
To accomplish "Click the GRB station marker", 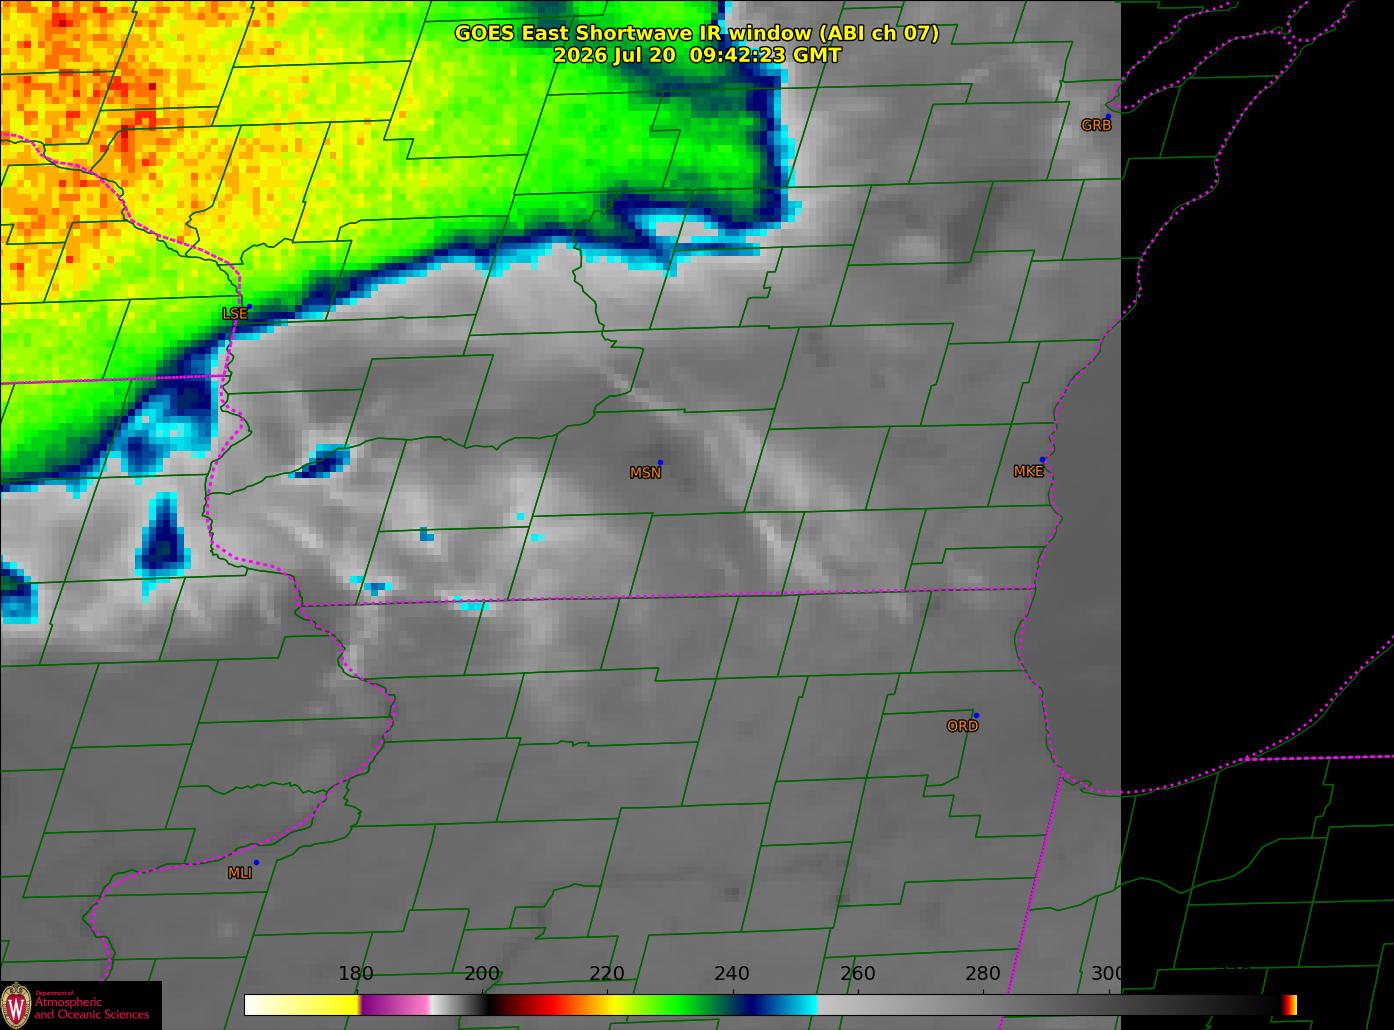I will click(x=1108, y=117).
